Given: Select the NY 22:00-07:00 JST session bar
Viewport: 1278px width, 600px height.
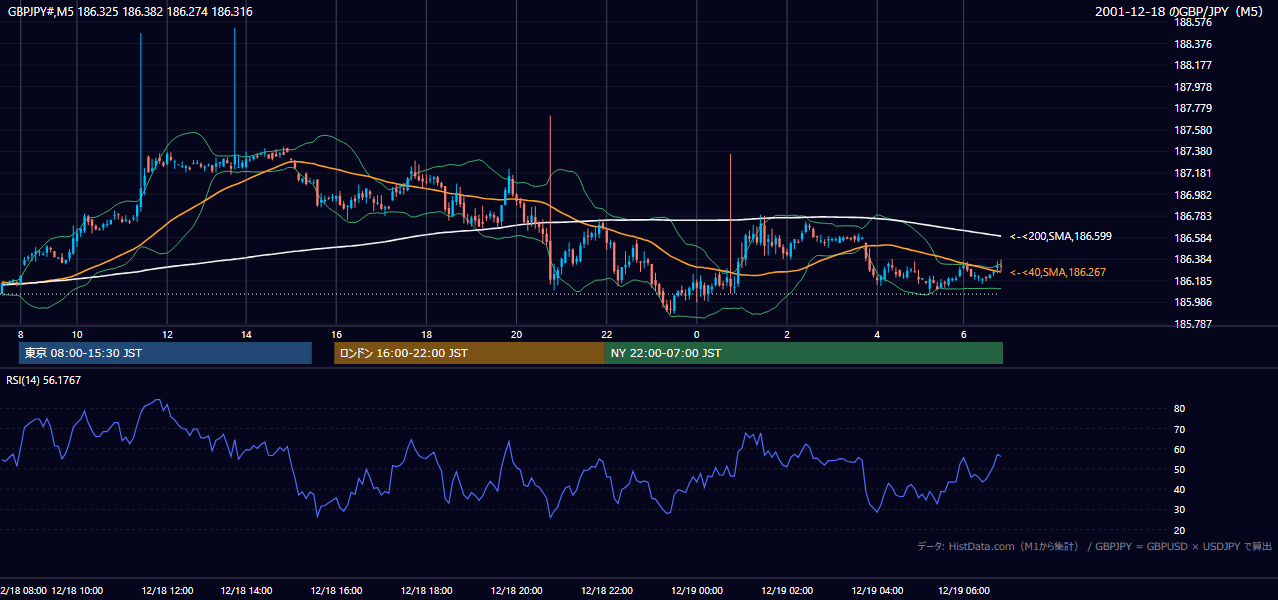Looking at the screenshot, I should (803, 353).
